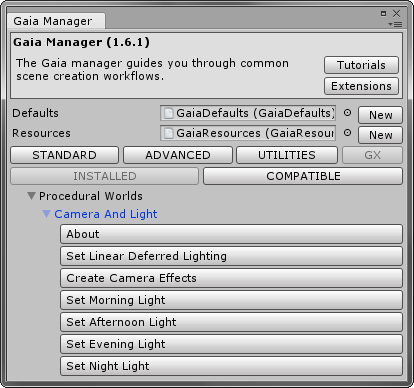Click the Gaia Manager (1.6.1) heading
Image resolution: width=414 pixels, height=388 pixels.
coord(82,42)
